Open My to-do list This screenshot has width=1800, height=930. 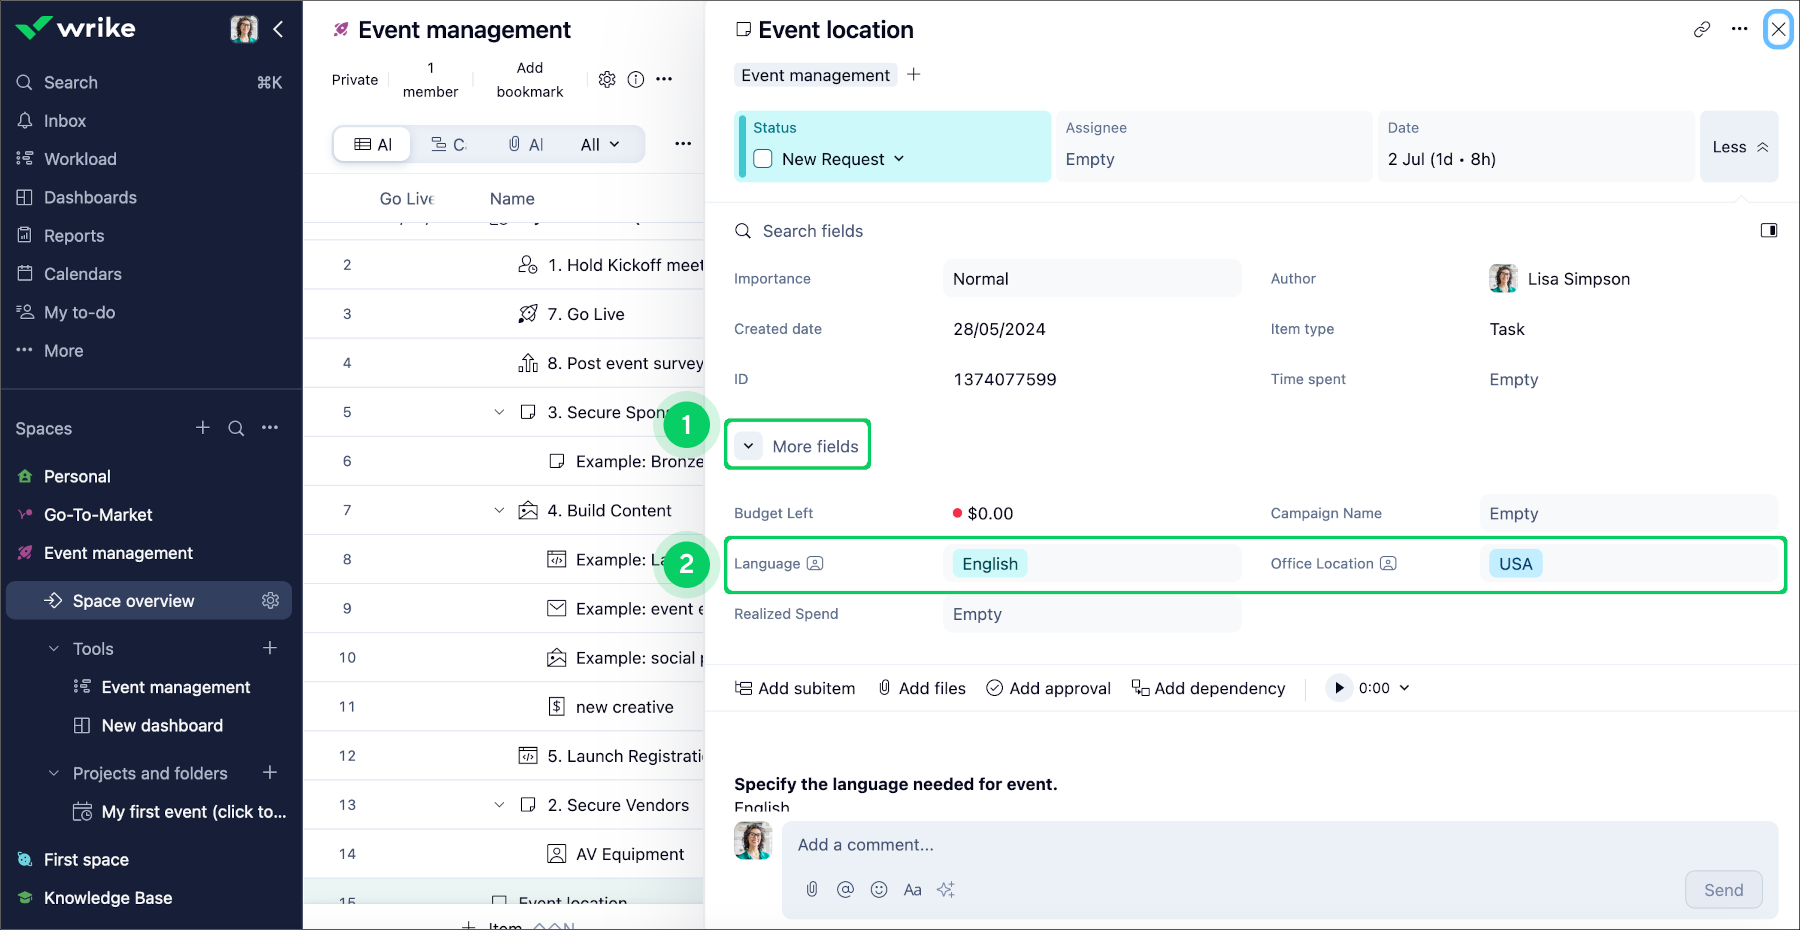[x=78, y=311]
